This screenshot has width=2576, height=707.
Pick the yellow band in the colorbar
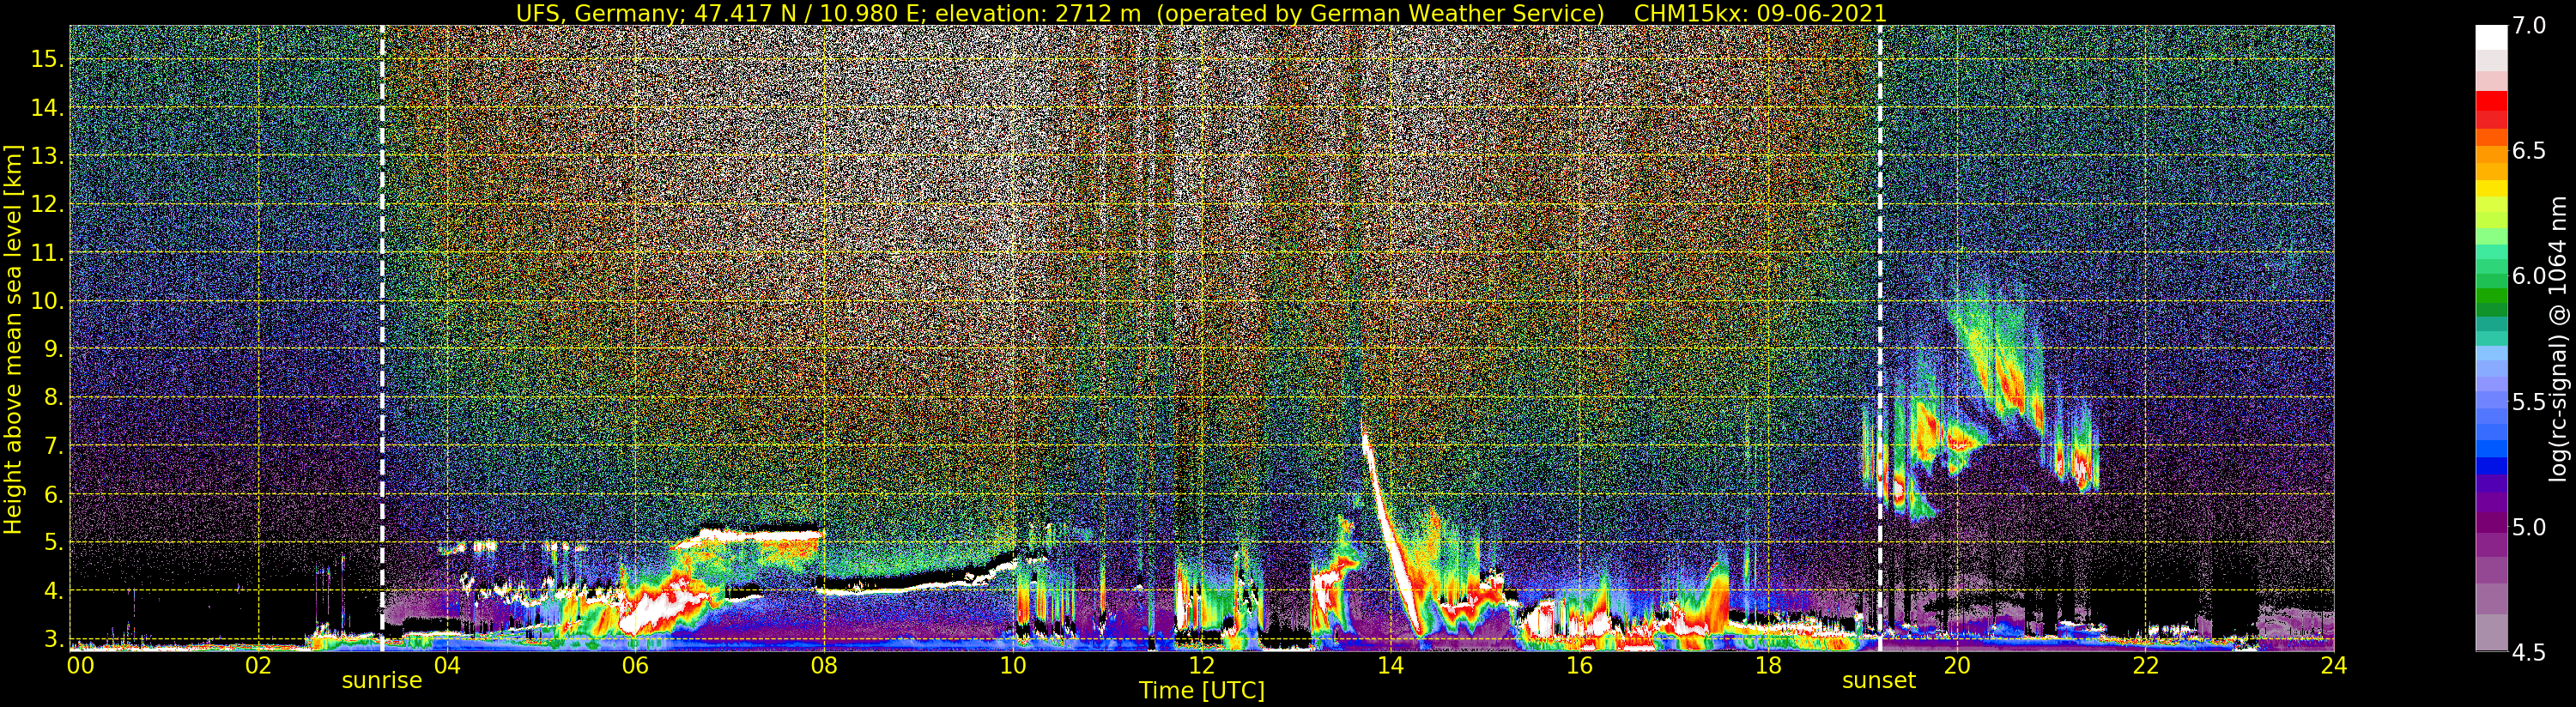[x=2491, y=188]
